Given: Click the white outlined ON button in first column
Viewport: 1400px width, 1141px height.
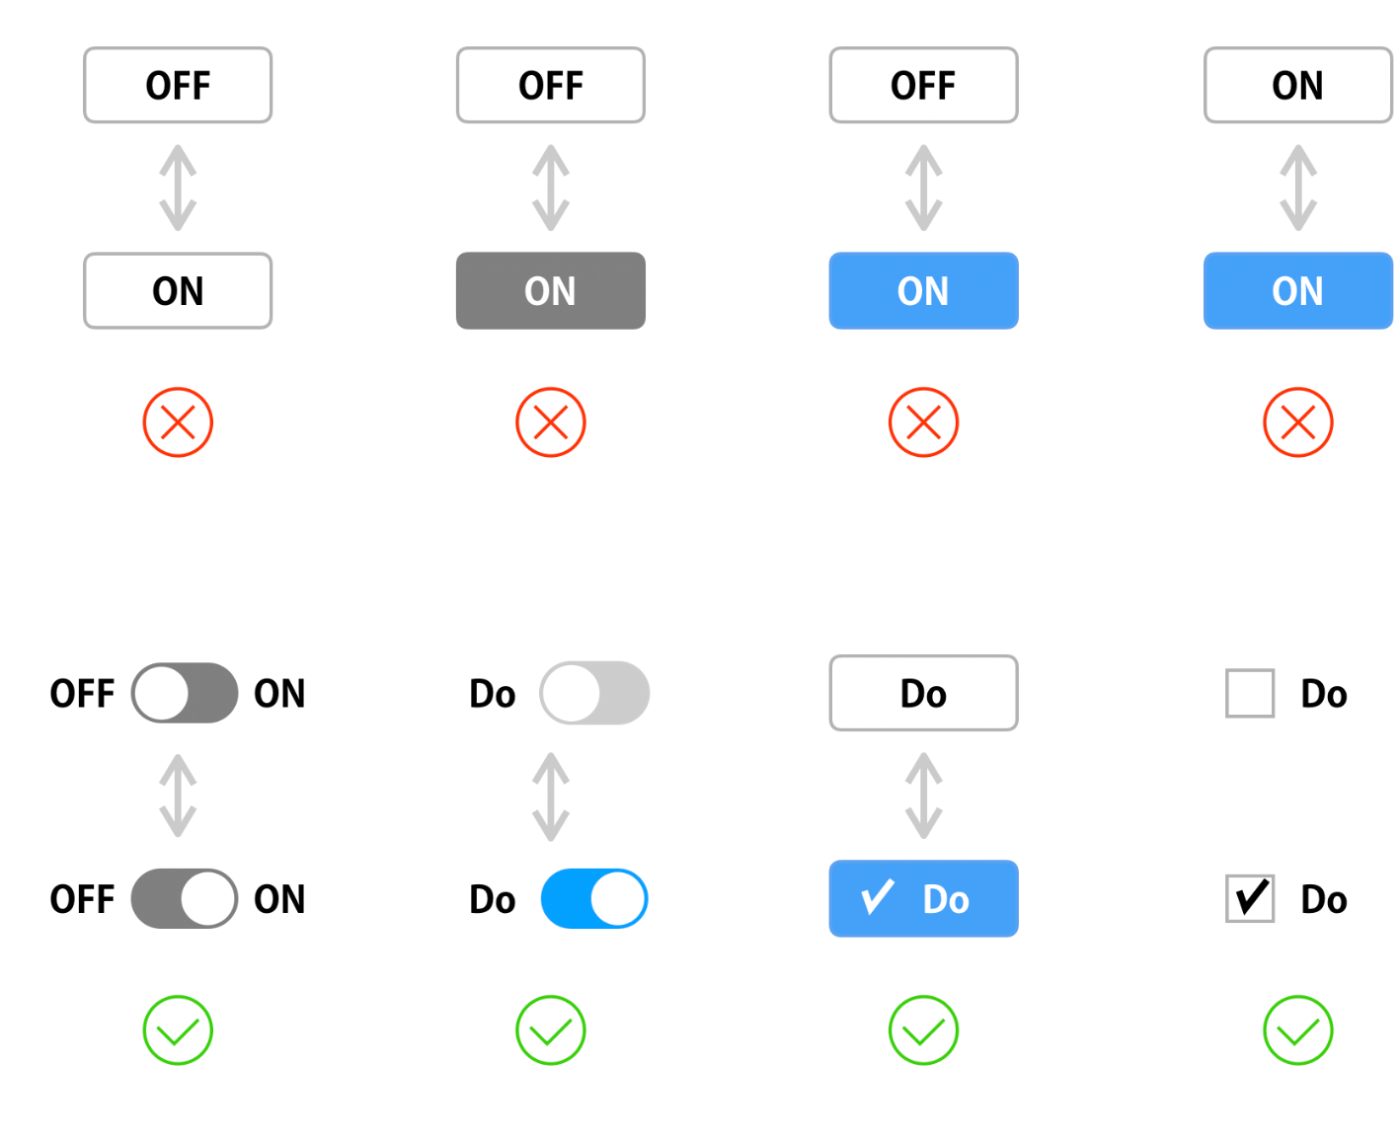Looking at the screenshot, I should pyautogui.click(x=178, y=291).
